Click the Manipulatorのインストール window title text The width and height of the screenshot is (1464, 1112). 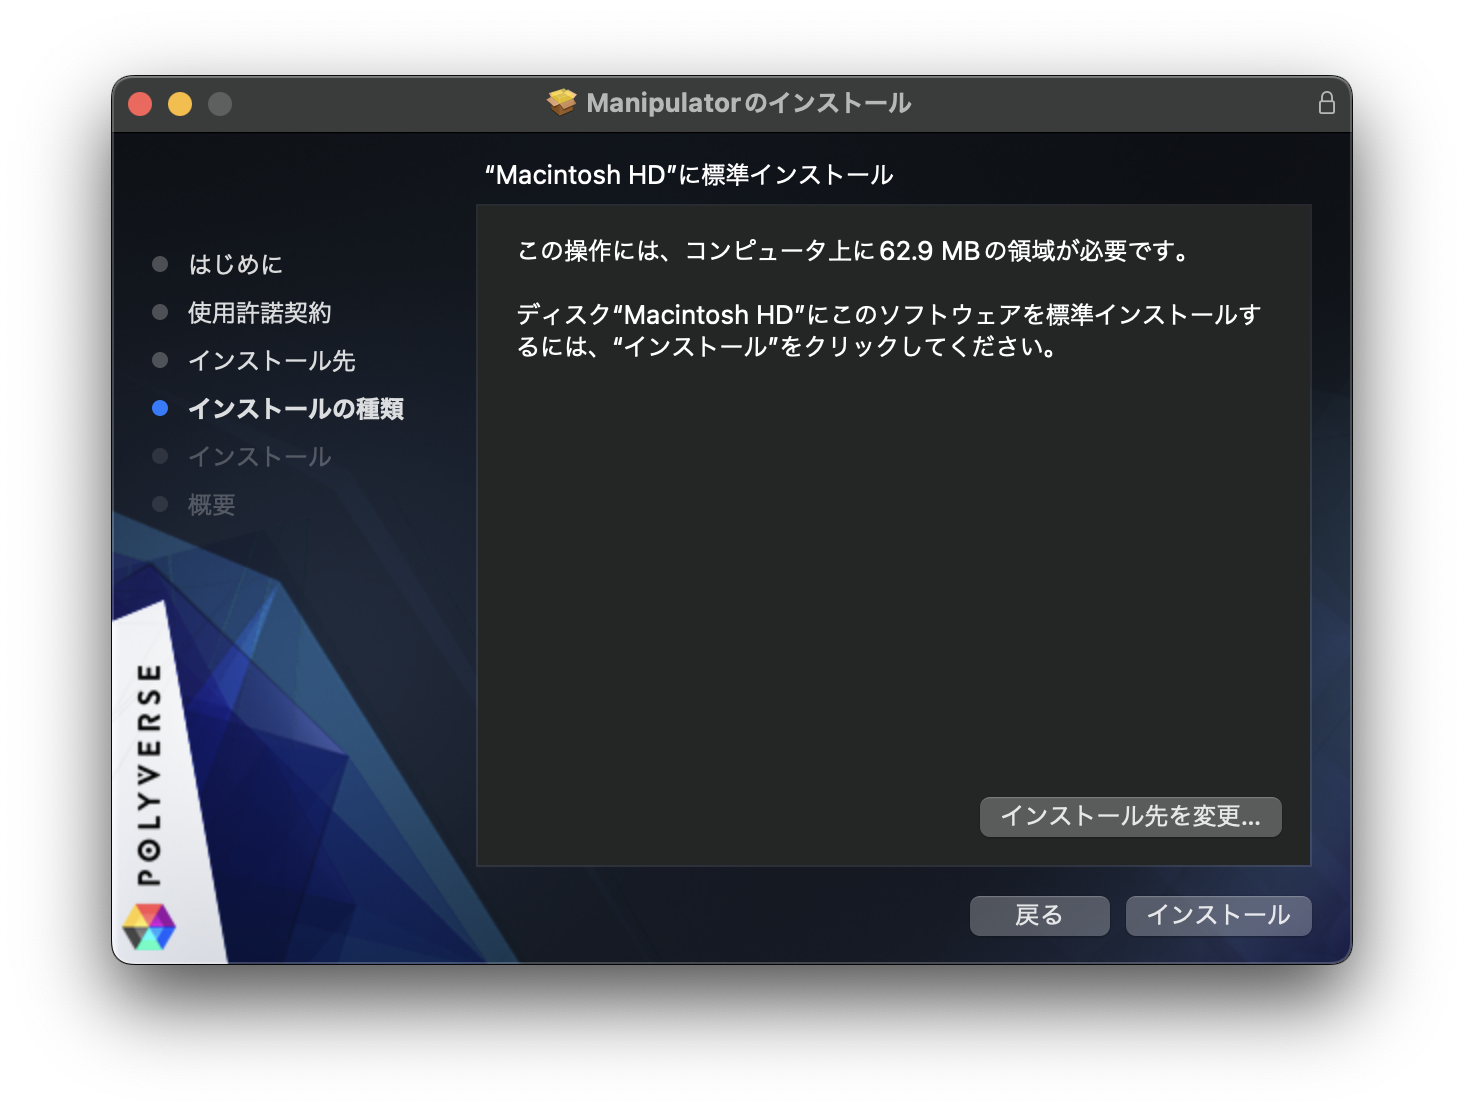[x=748, y=103]
